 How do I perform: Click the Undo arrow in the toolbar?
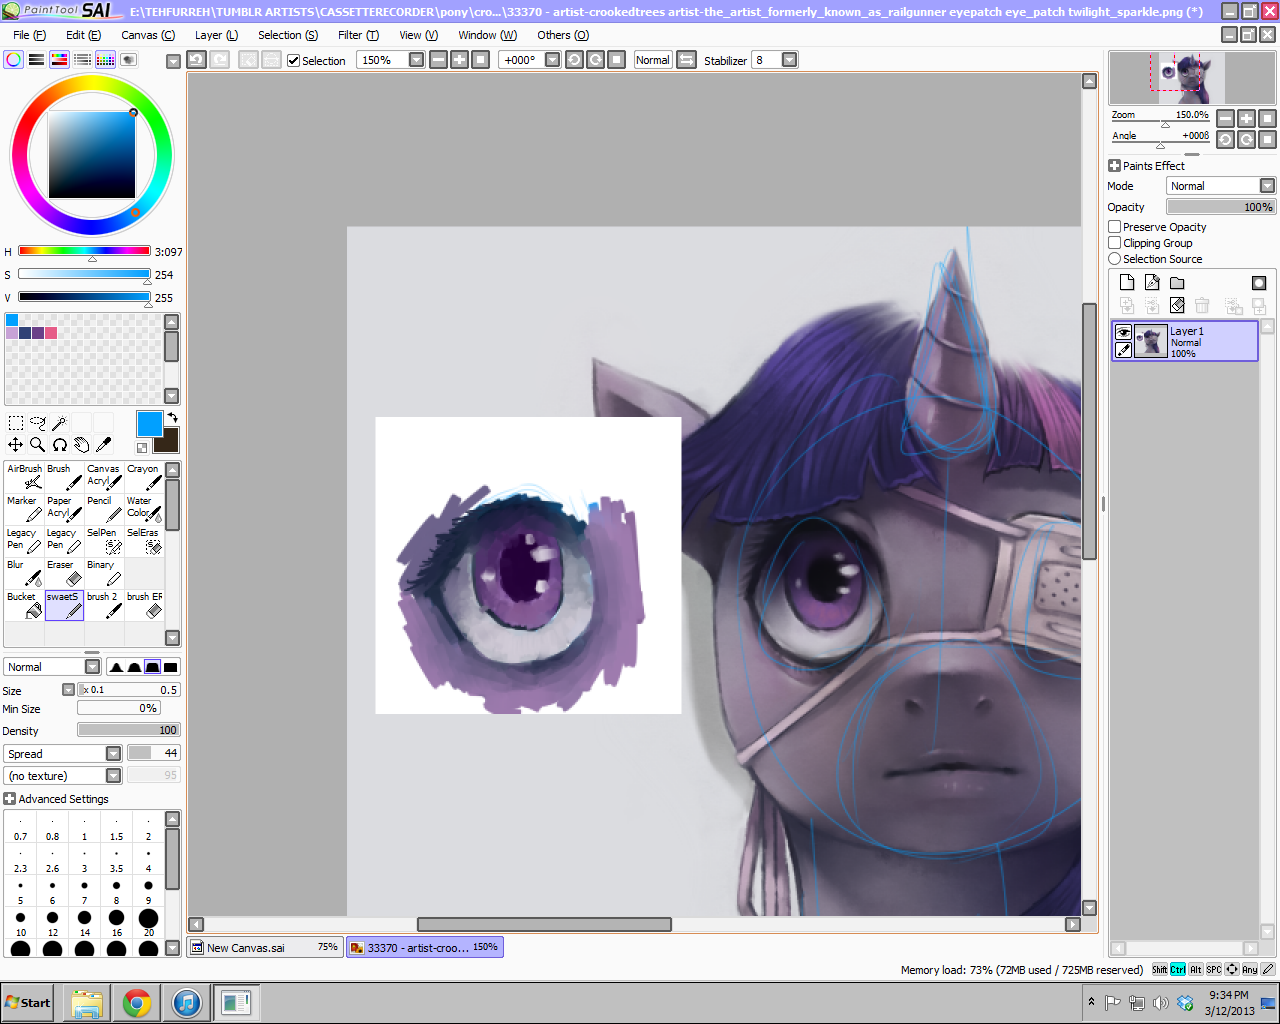[x=197, y=60]
